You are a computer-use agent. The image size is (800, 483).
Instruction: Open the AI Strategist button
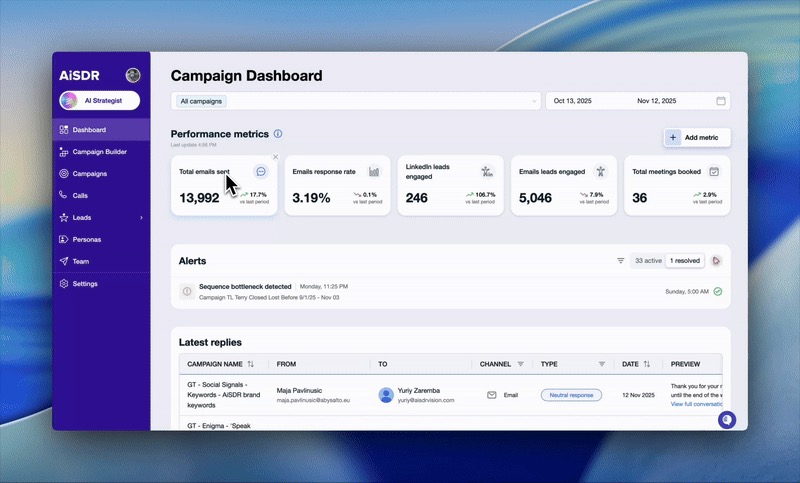[x=99, y=100]
